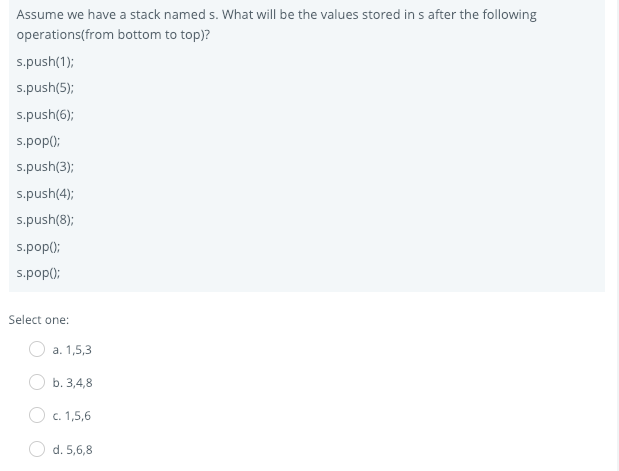619x471 pixels.
Task: Click the s.push(6); code line
Action: click(45, 114)
